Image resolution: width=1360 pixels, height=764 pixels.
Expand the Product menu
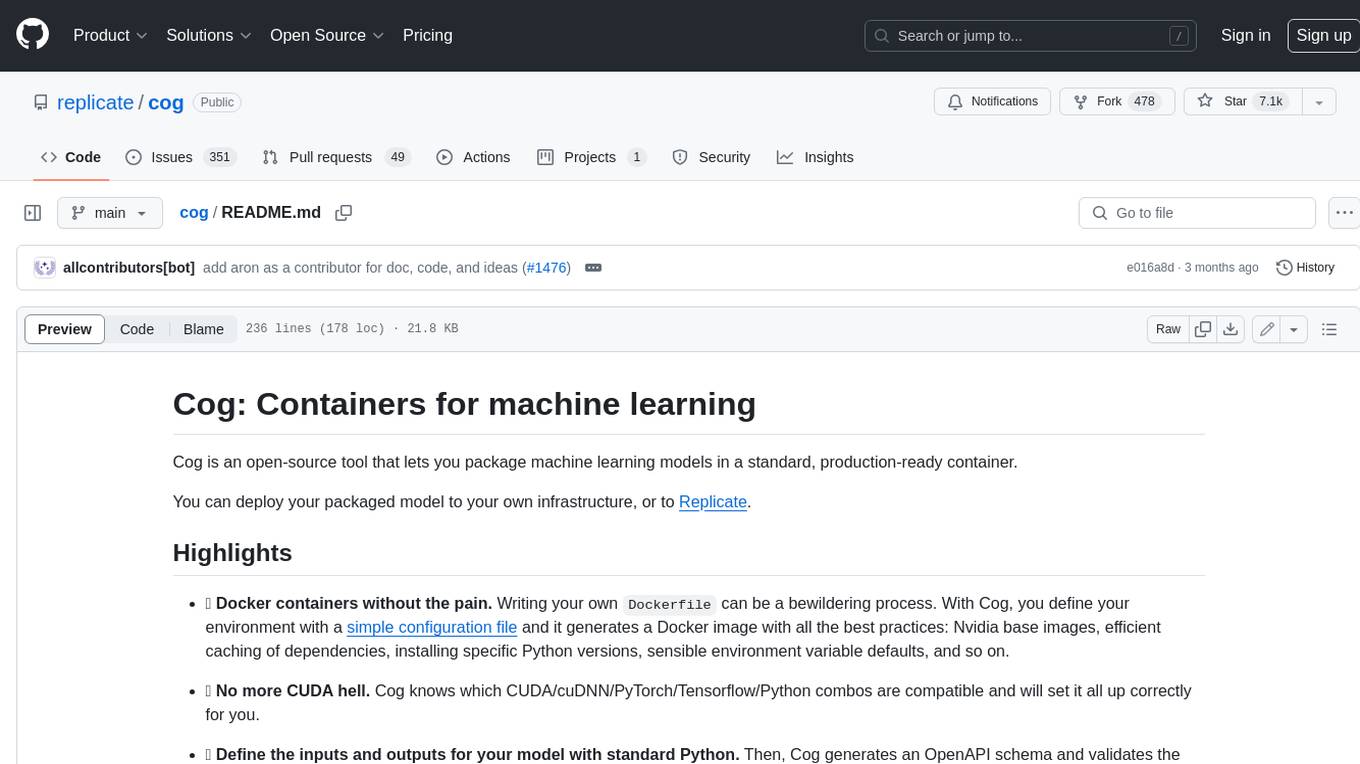point(111,35)
